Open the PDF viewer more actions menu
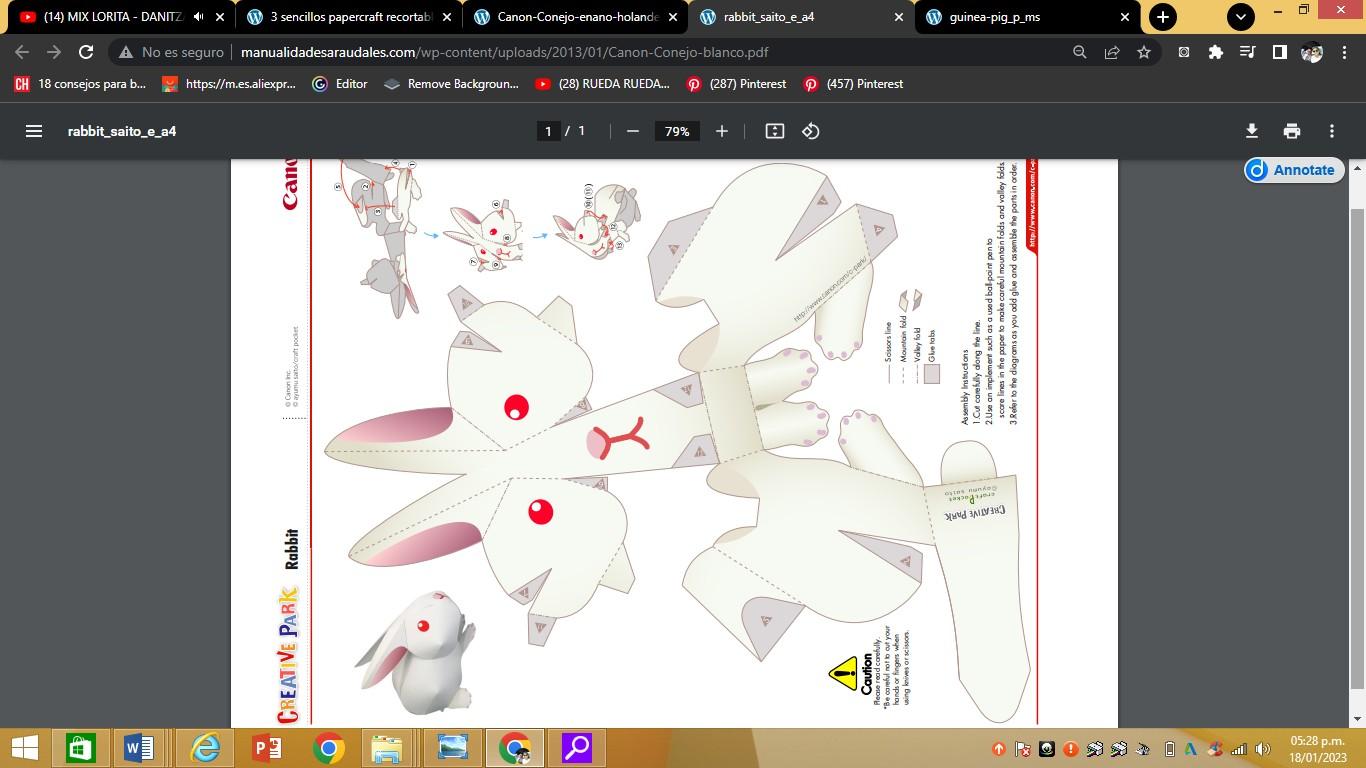This screenshot has width=1366, height=768. (1332, 131)
